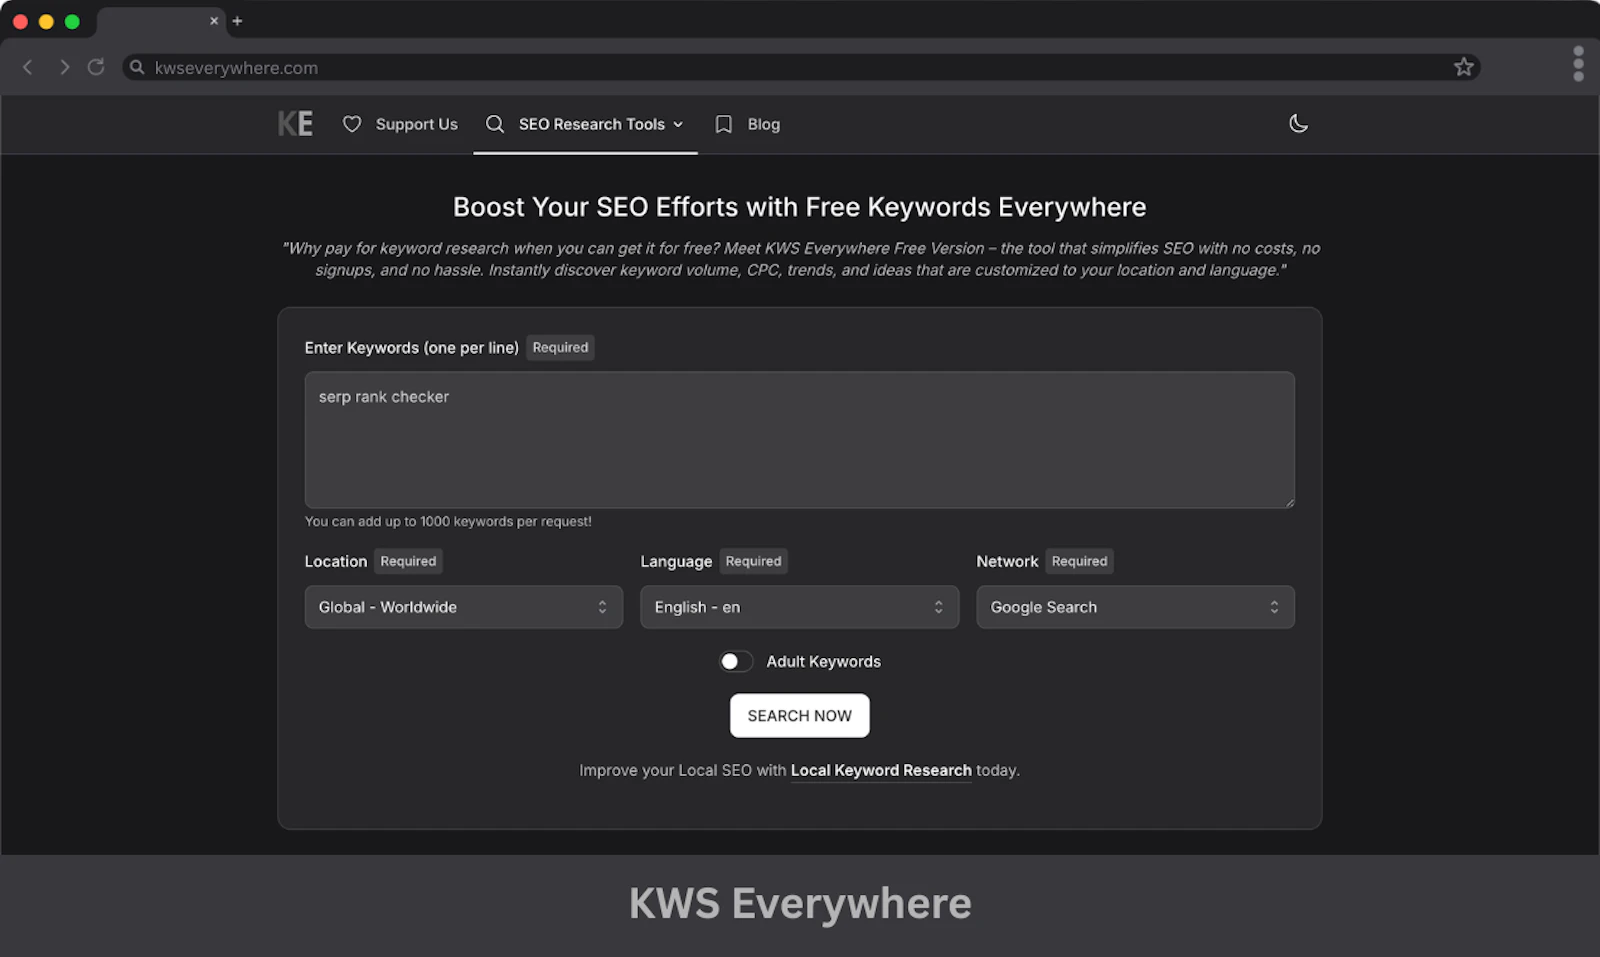Open the SEO Research Tools menu
Screen dimensions: 1600x957
tap(585, 124)
